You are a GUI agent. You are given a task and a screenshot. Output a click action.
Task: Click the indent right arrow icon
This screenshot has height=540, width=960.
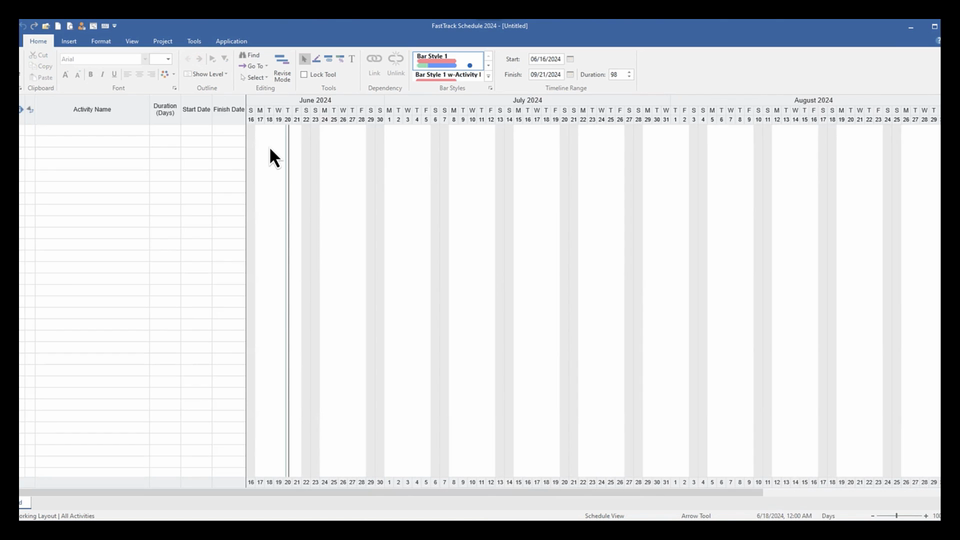point(199,59)
